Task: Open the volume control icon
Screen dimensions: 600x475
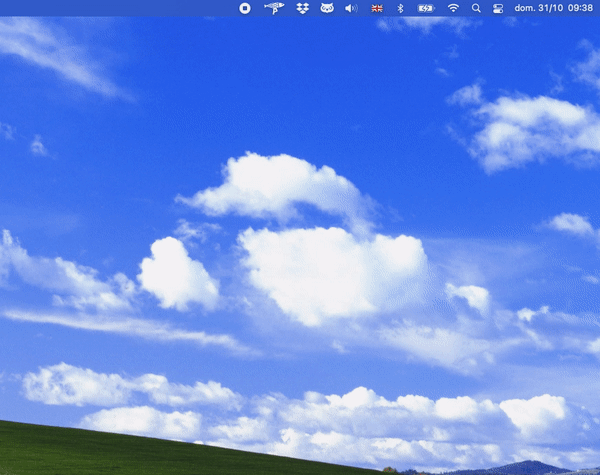Action: [x=351, y=8]
